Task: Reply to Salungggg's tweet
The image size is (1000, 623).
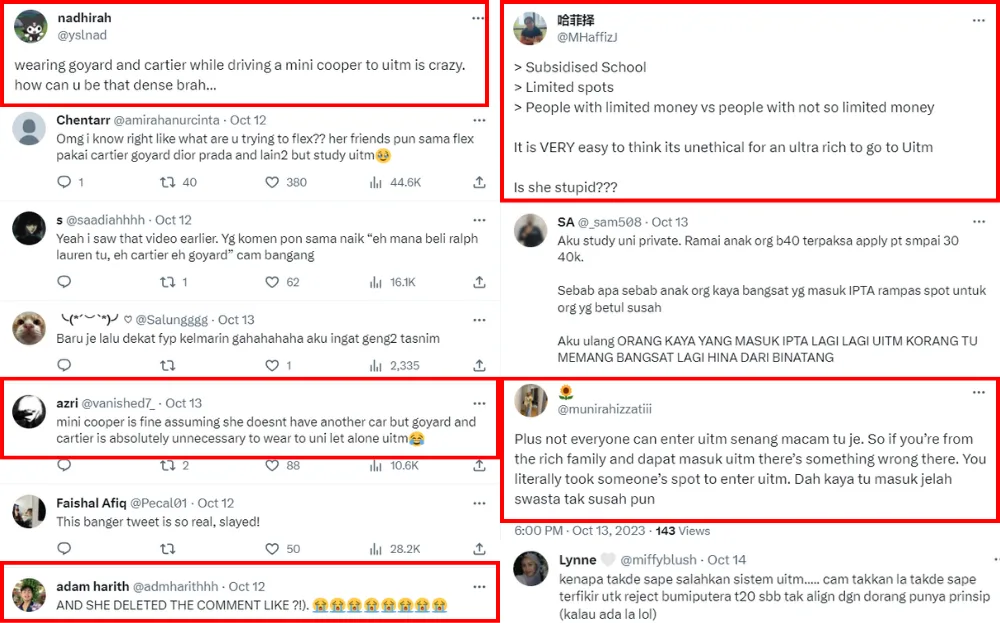Action: 64,366
